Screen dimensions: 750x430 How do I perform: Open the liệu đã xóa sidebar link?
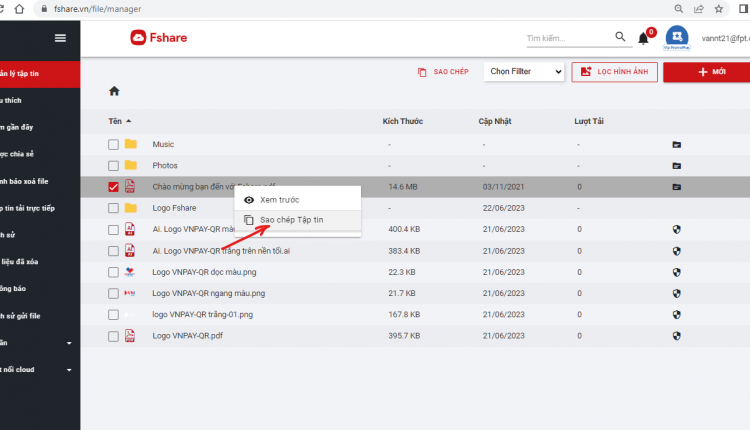pyautogui.click(x=40, y=262)
